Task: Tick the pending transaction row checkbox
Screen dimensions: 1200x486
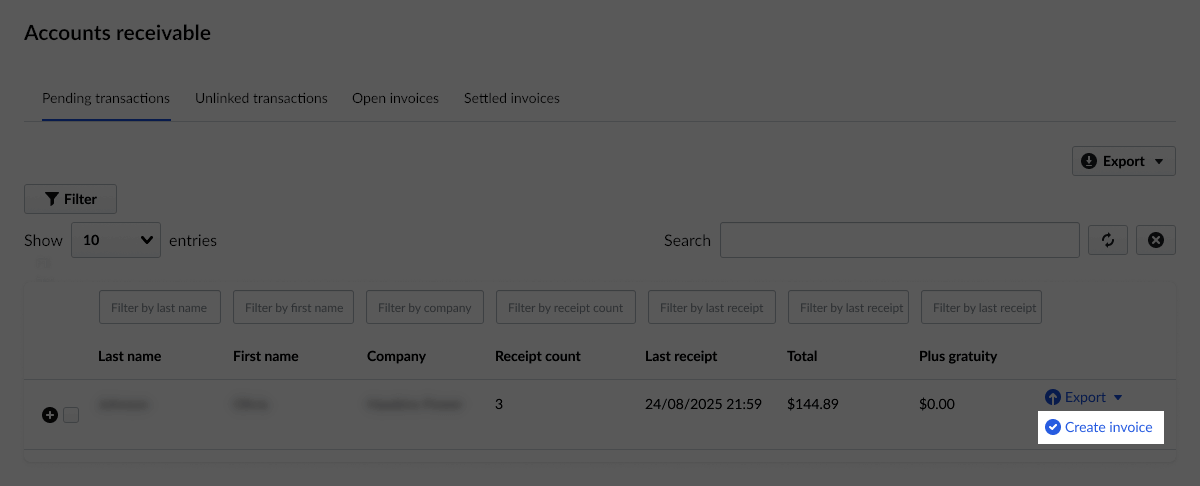Action: (71, 415)
